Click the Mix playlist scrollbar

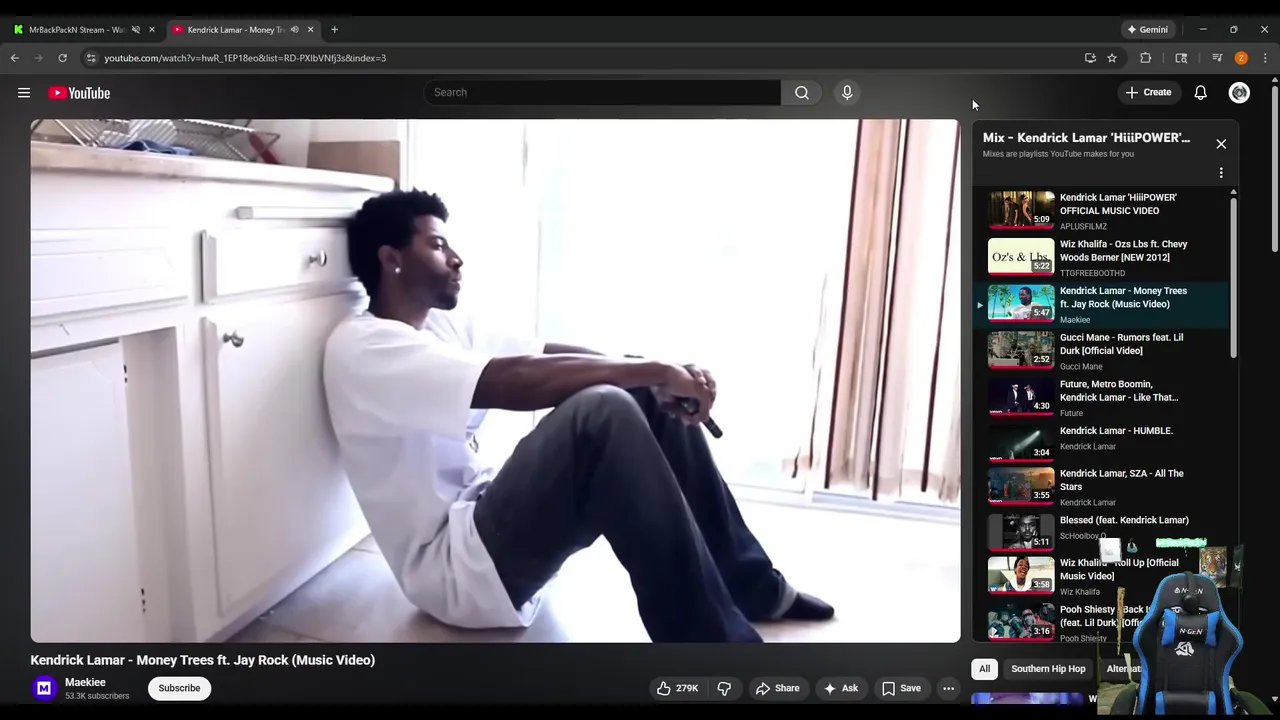click(1233, 277)
